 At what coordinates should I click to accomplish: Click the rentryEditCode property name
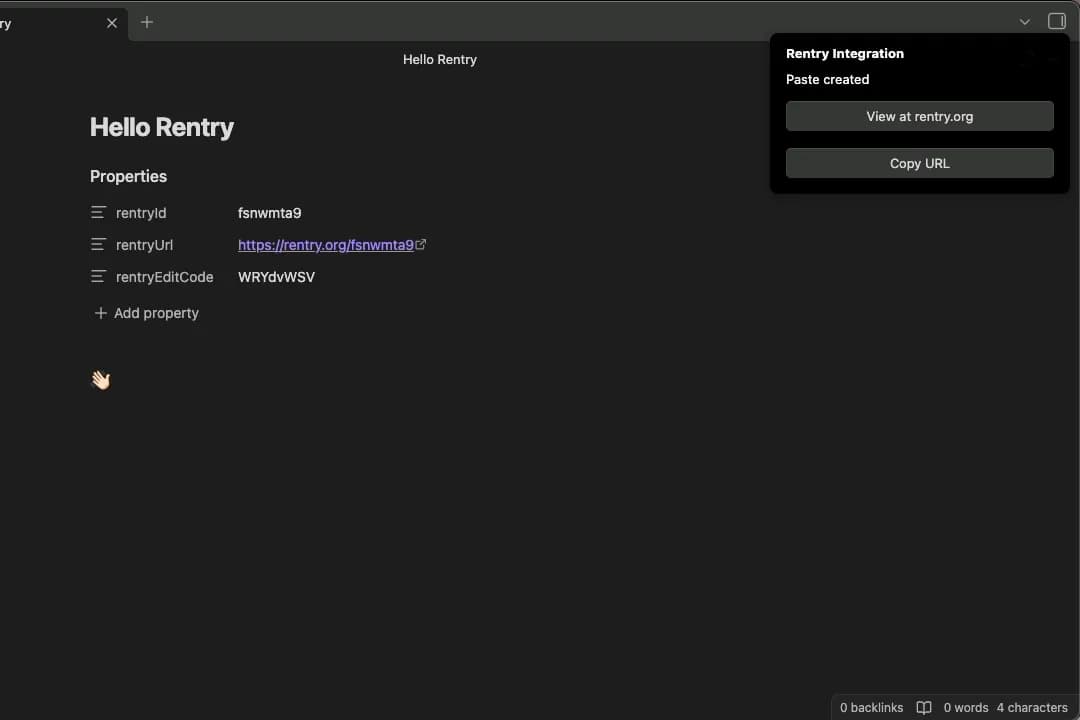click(164, 277)
